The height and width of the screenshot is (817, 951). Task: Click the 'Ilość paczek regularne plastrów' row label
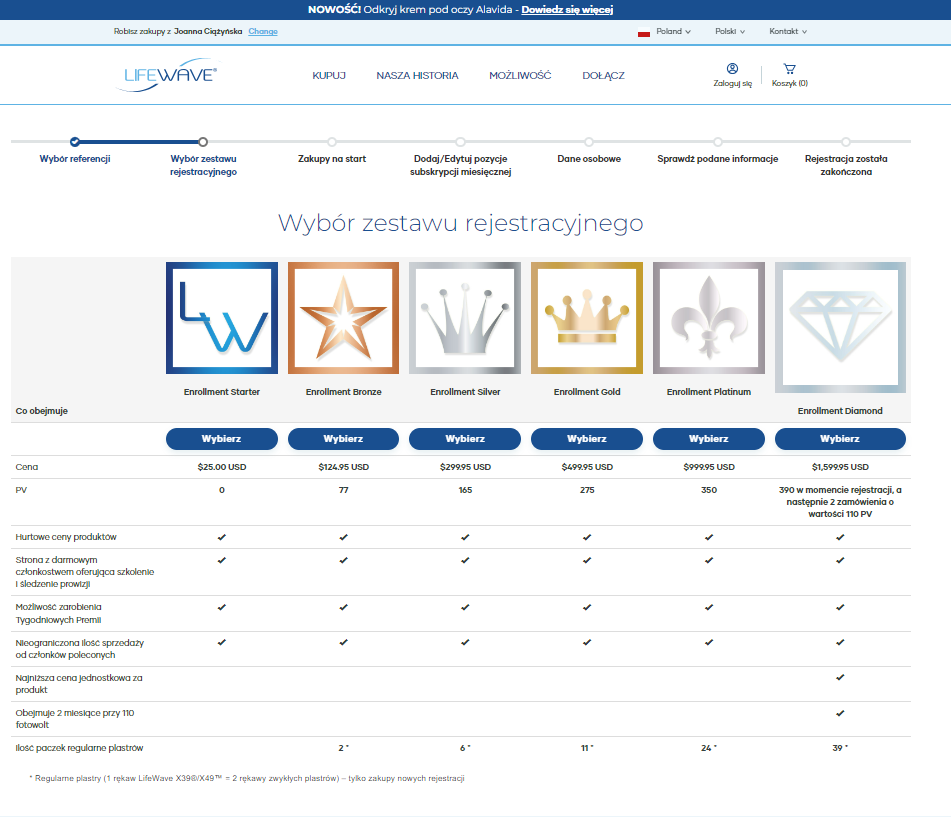(x=79, y=748)
